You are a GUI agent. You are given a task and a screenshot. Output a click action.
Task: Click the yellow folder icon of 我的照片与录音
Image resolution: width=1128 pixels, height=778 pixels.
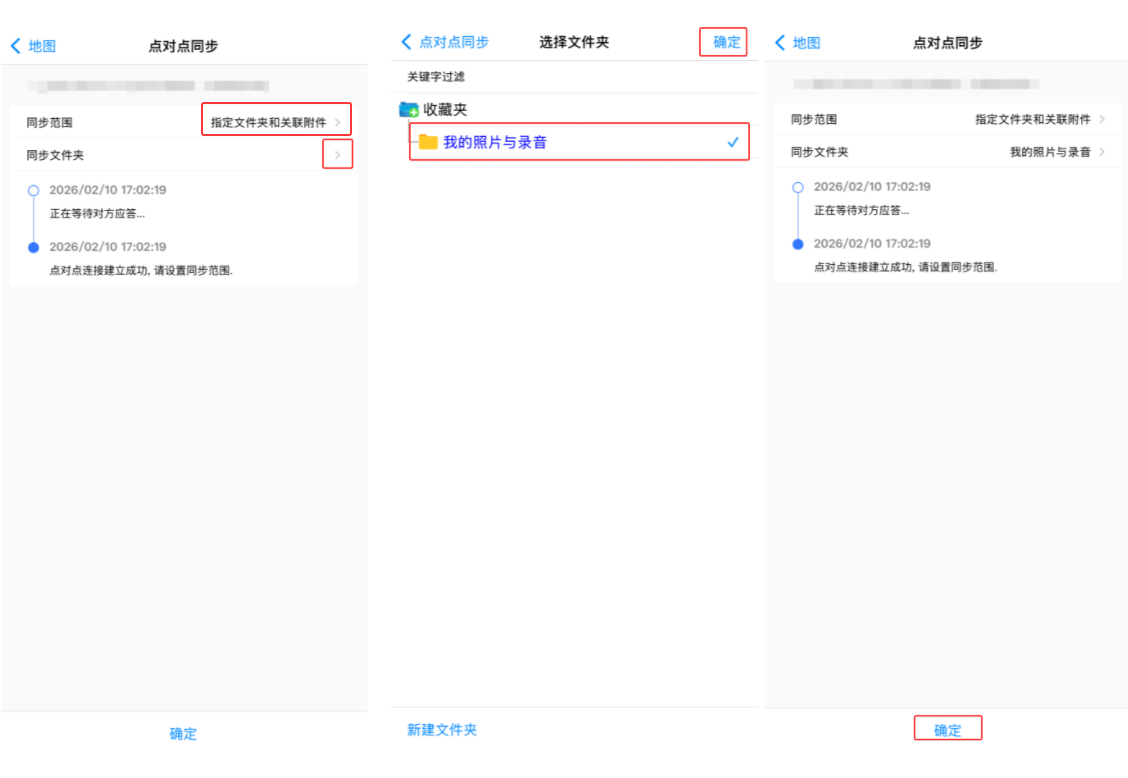[428, 142]
